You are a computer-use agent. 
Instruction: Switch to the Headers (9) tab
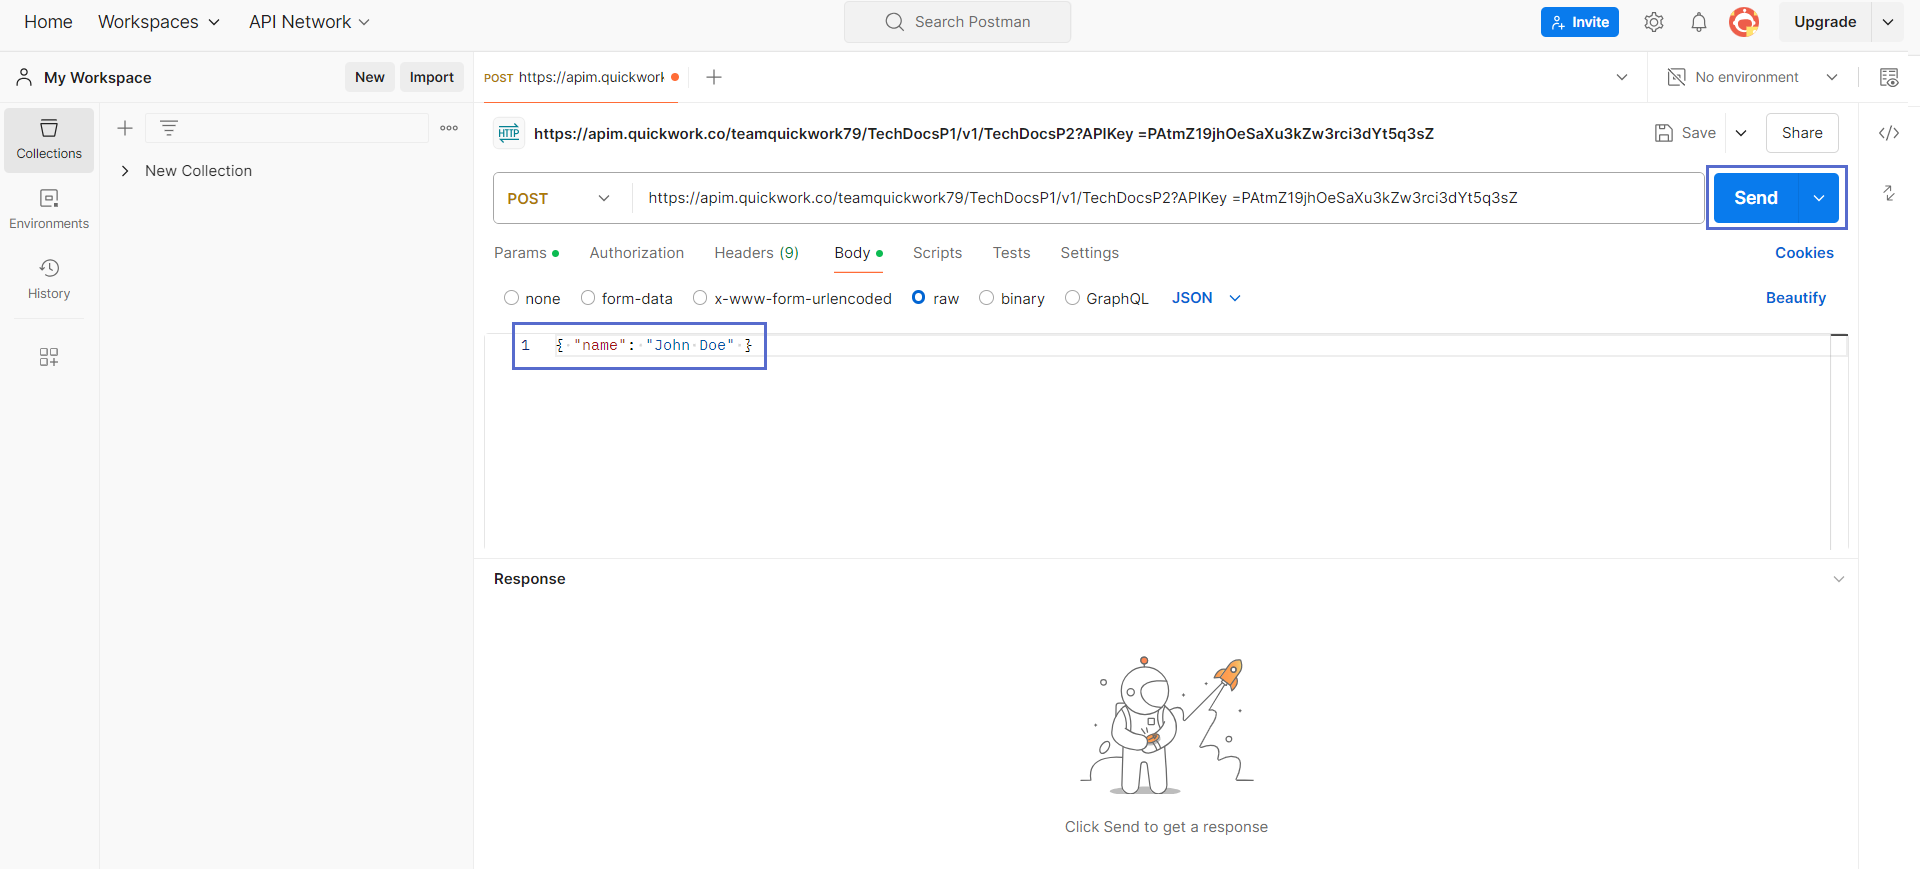coord(757,253)
